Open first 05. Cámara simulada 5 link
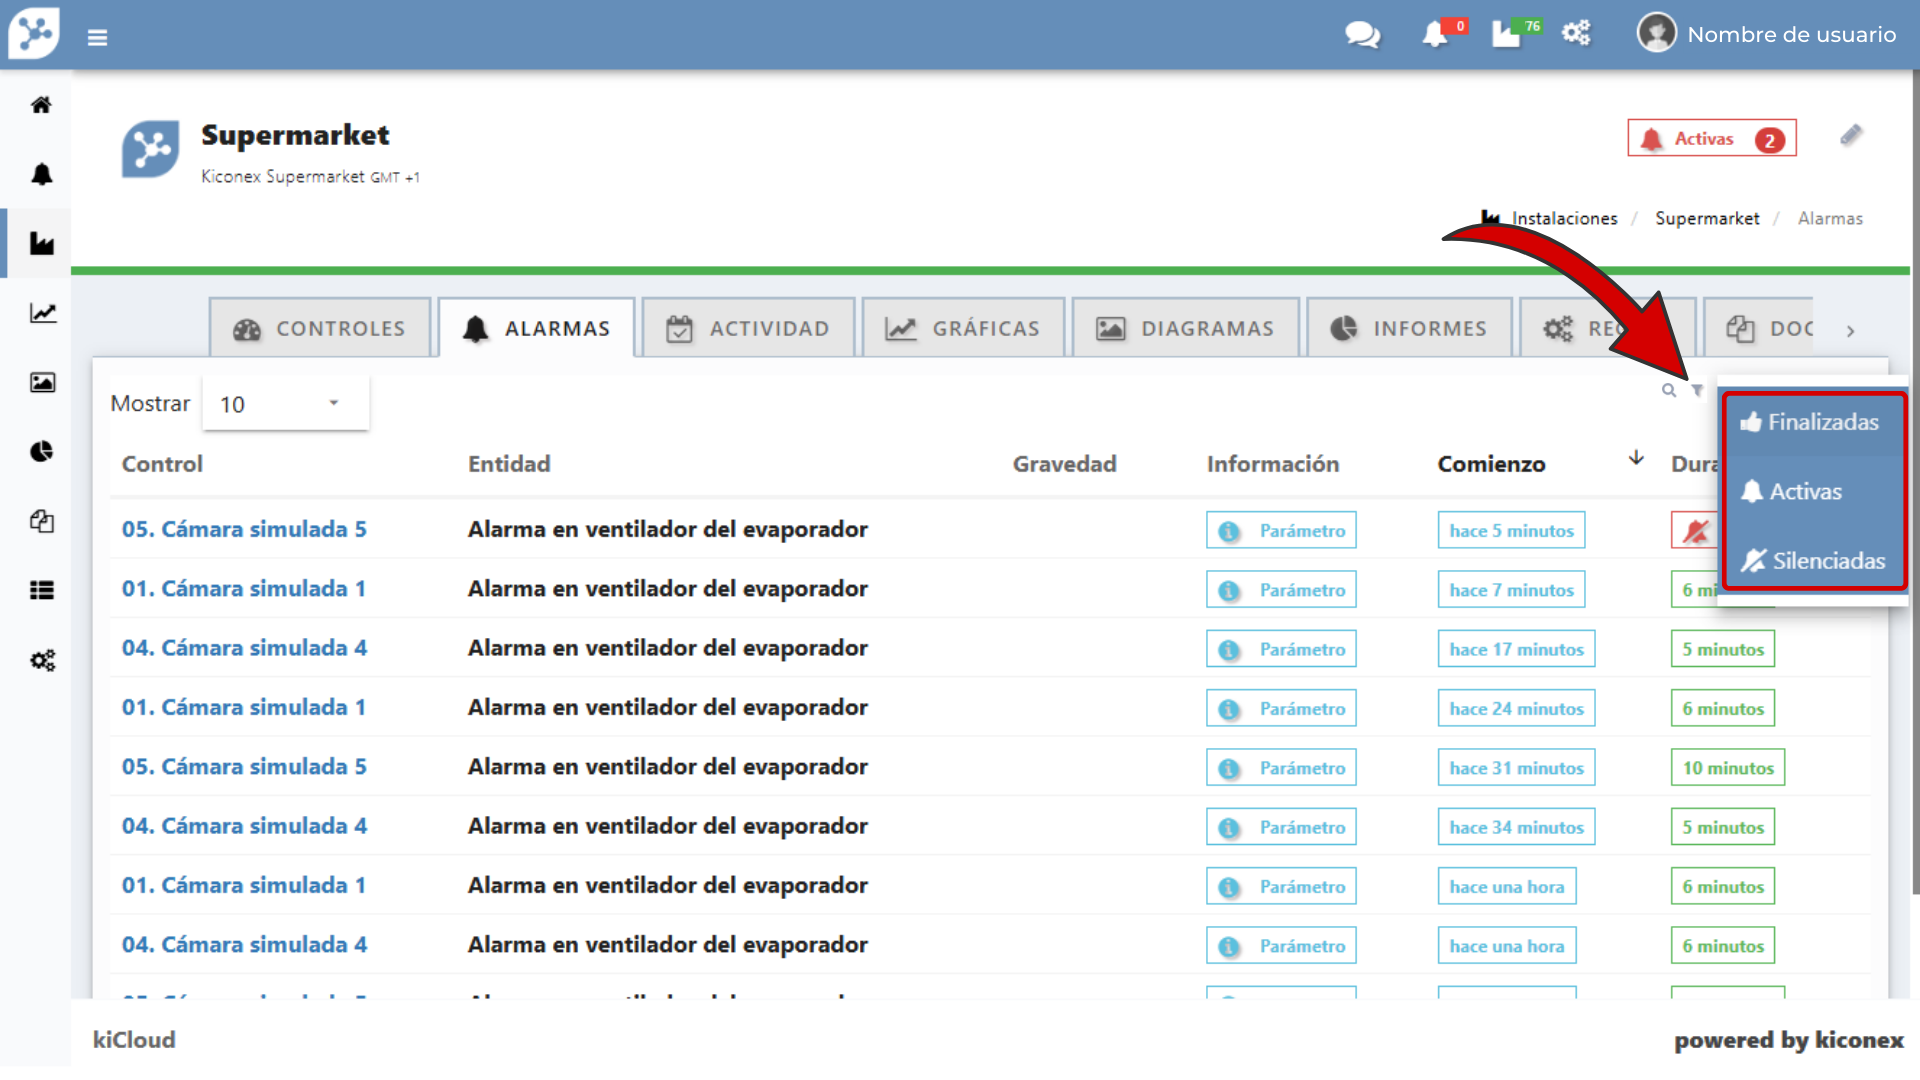Image resolution: width=1920 pixels, height=1080 pixels. pyautogui.click(x=244, y=530)
